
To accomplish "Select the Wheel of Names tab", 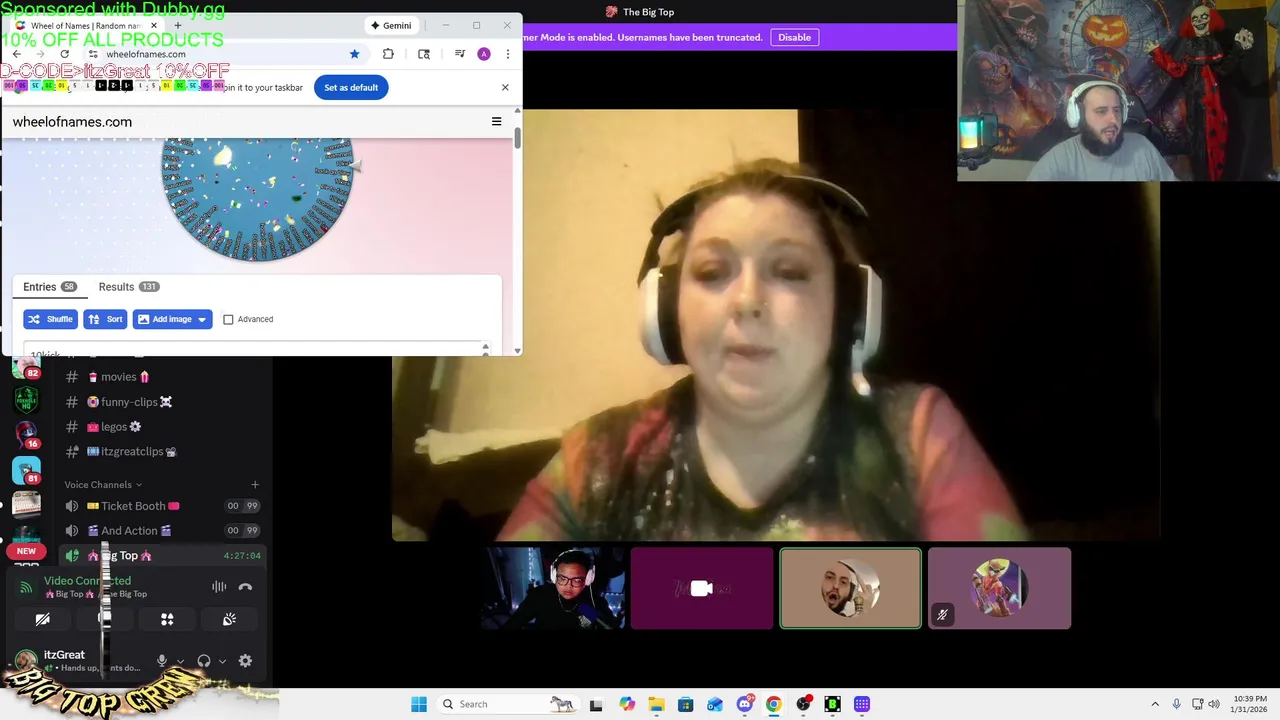I will 85,25.
